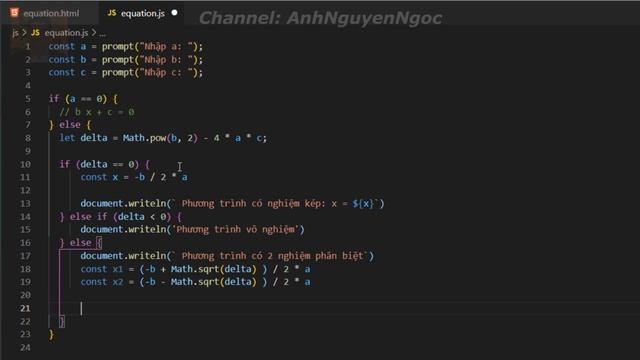Click line number 24 in the gutter

pyautogui.click(x=25, y=347)
